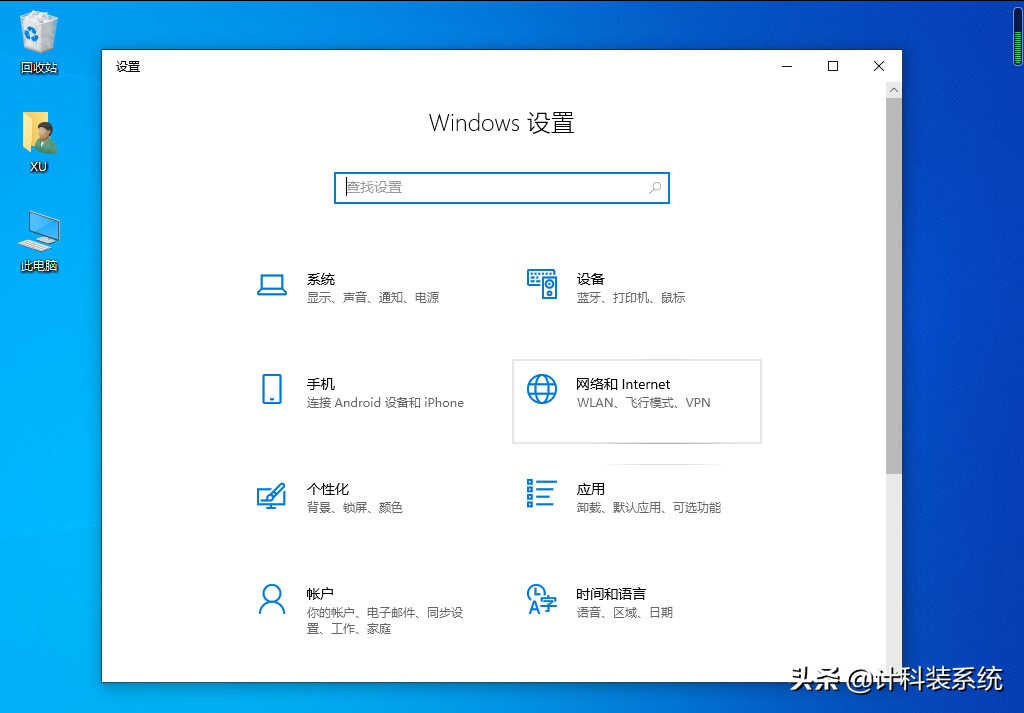The image size is (1024, 713).
Task: Click the 查找设置 search input field
Action: 502,188
